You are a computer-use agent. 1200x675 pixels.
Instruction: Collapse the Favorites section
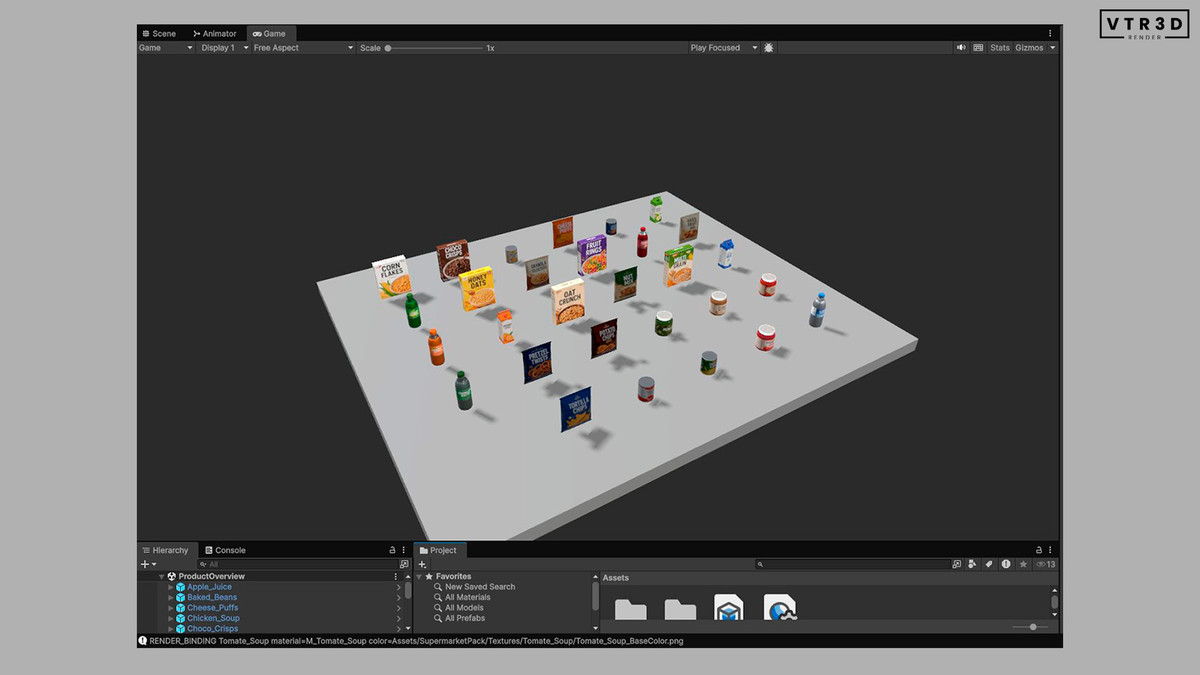[419, 576]
